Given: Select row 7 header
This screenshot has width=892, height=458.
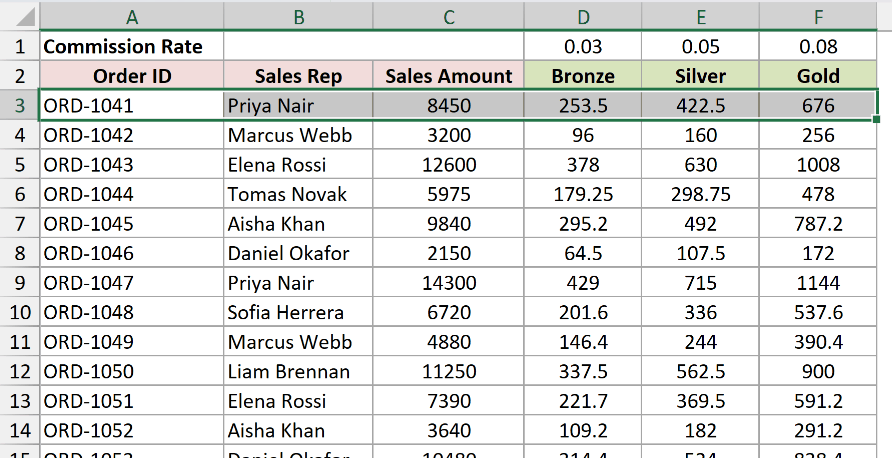Looking at the screenshot, I should pos(20,224).
